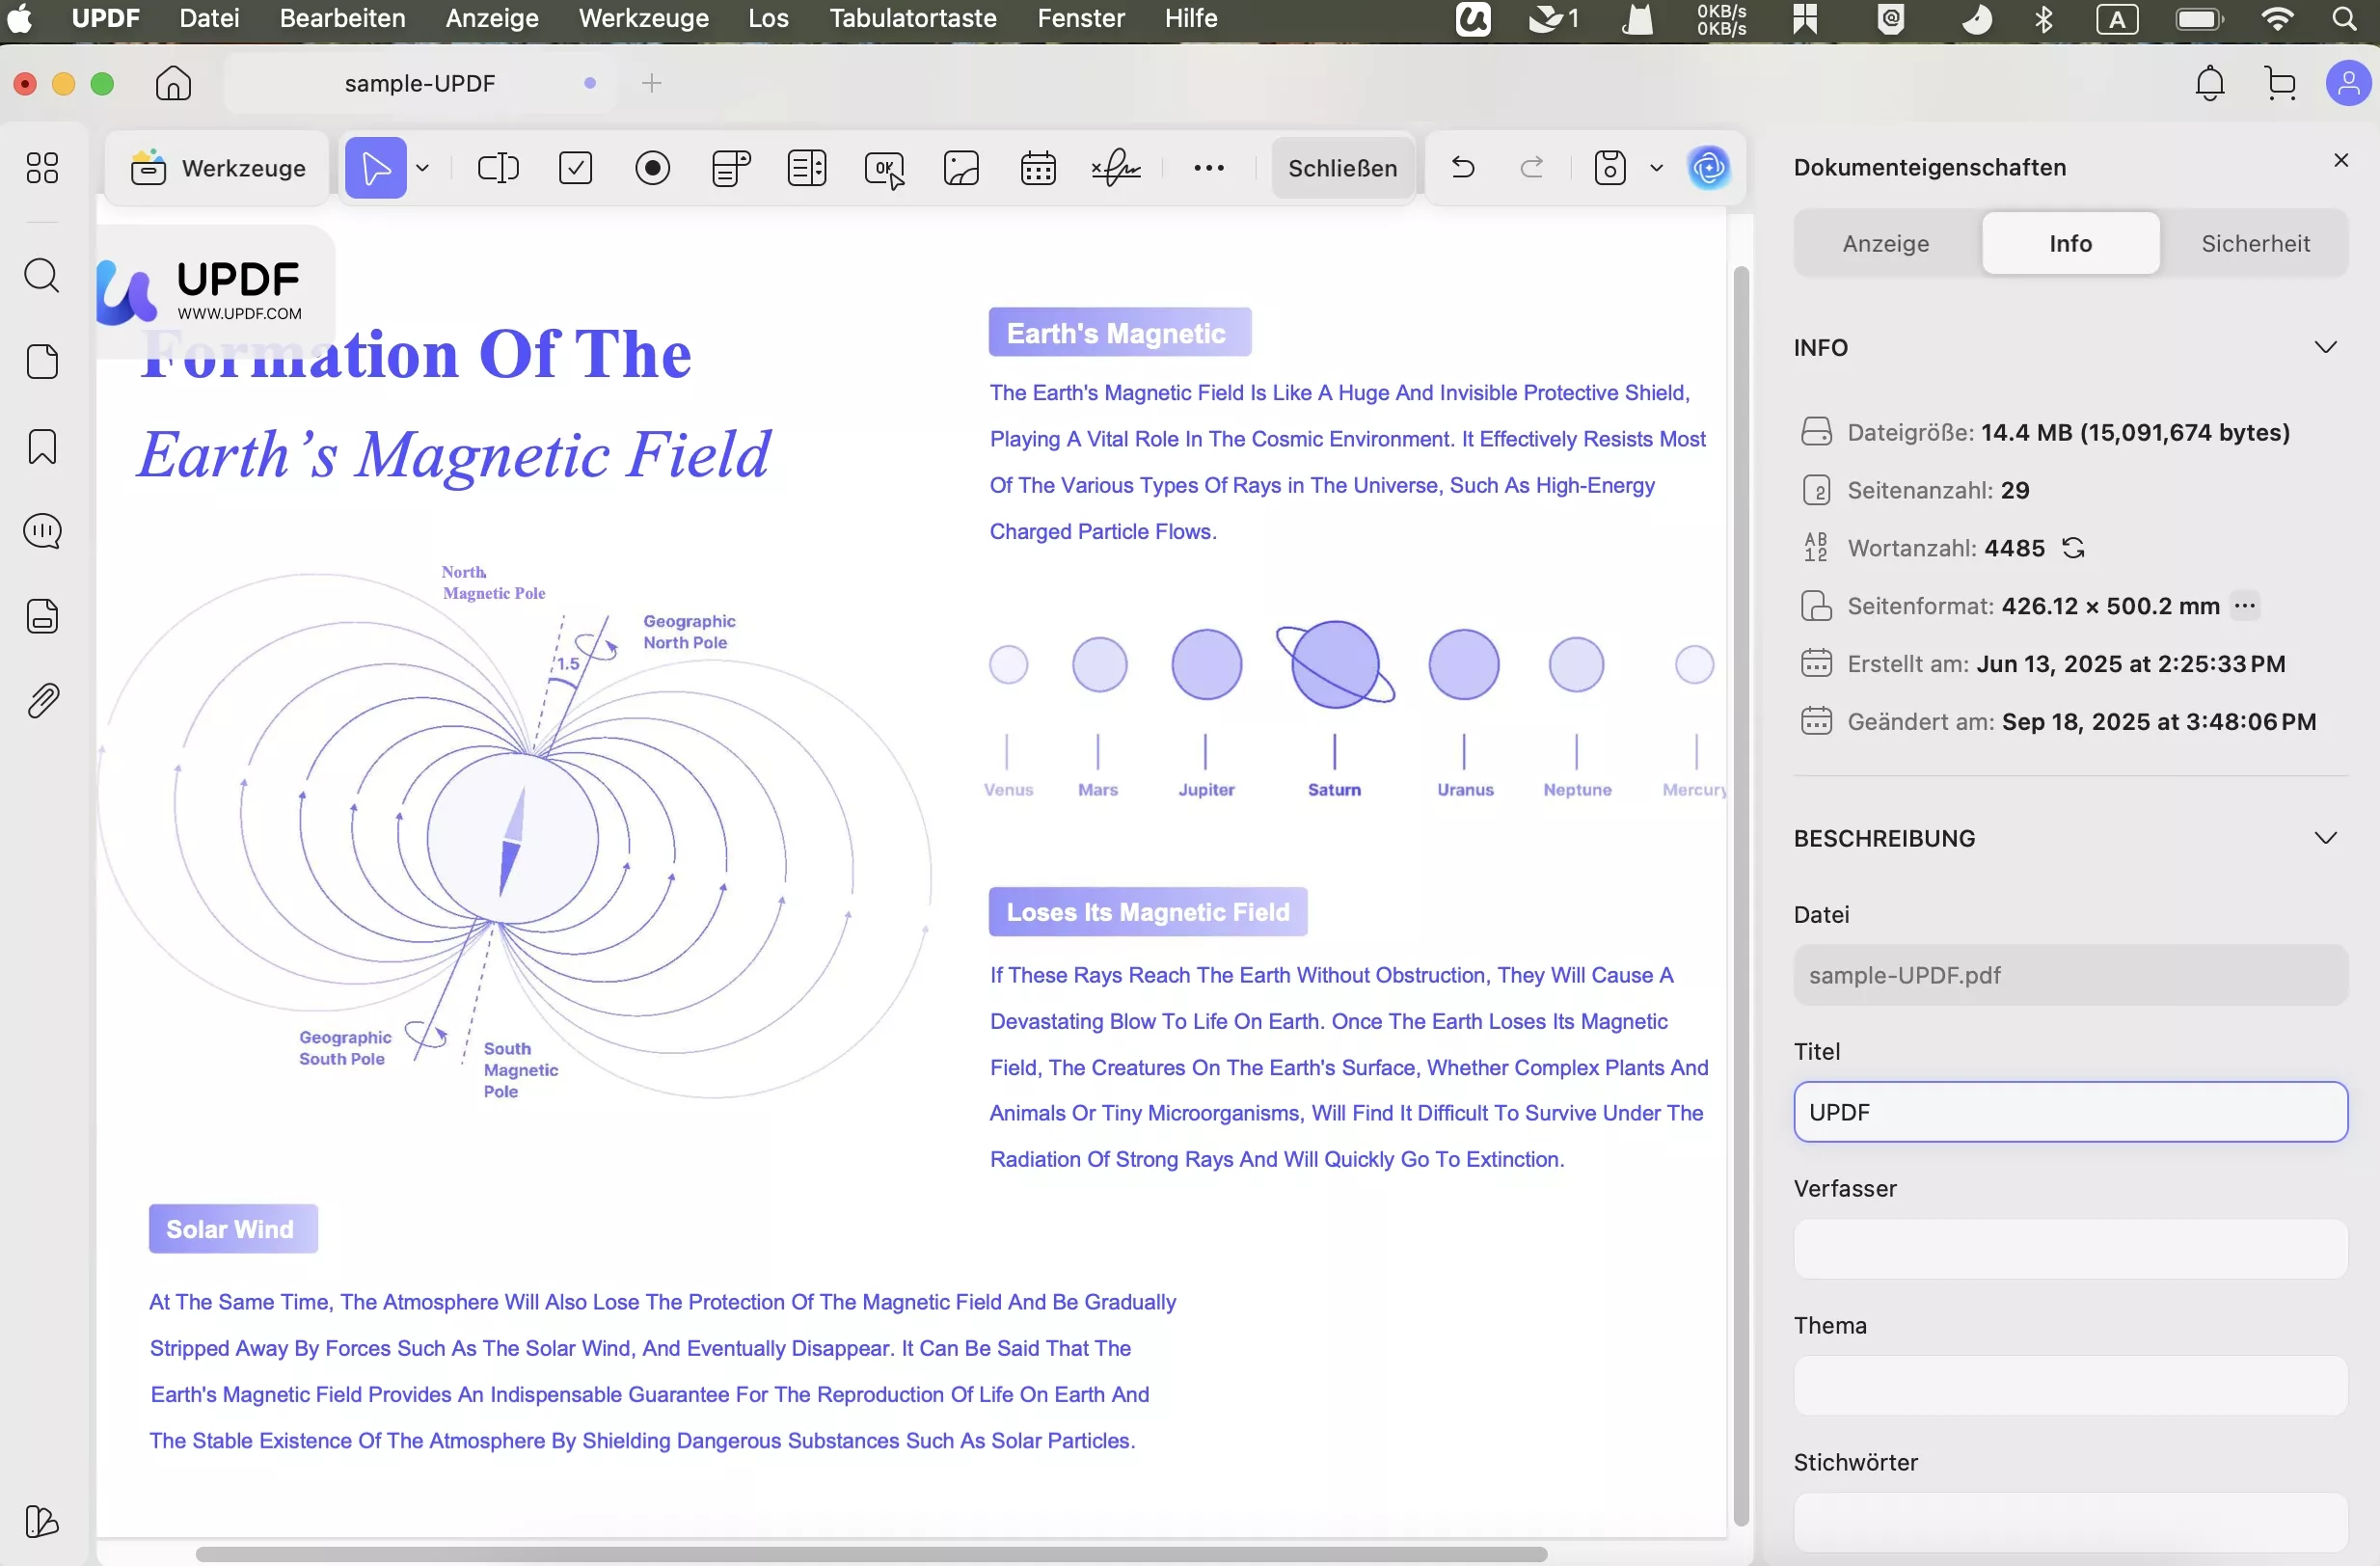2380x1566 pixels.
Task: Collapse the INFO section
Action: coord(2325,347)
